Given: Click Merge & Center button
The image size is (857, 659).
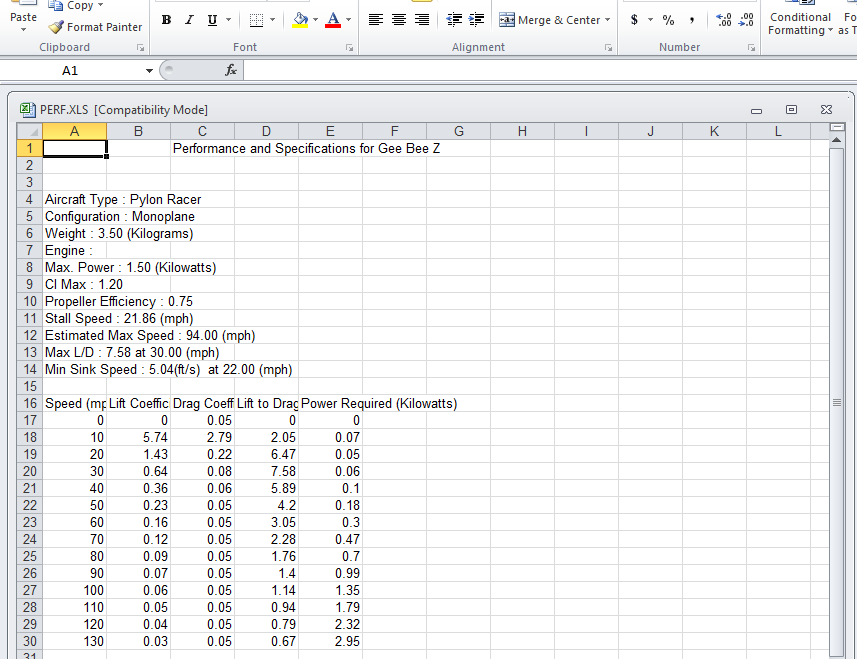Looking at the screenshot, I should 549,20.
